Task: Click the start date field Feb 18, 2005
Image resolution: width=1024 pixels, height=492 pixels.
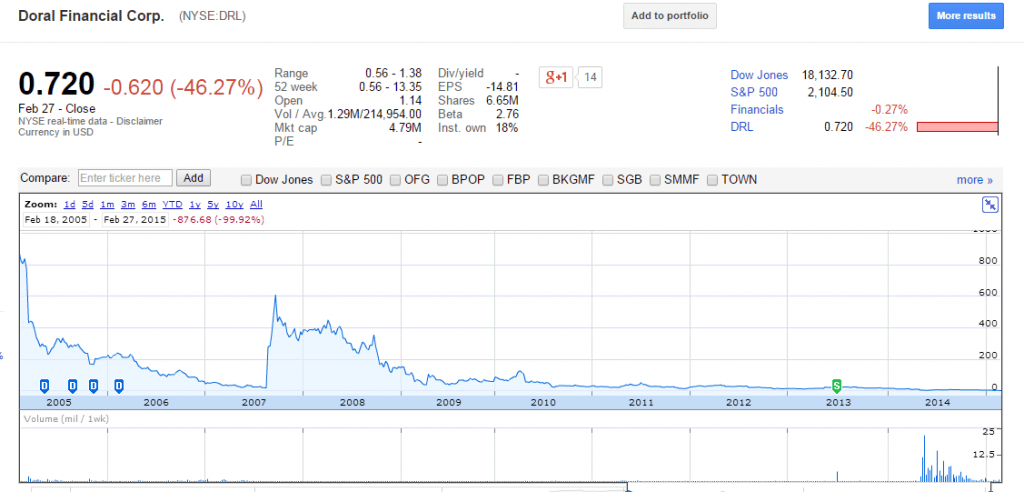Action: pyautogui.click(x=56, y=220)
